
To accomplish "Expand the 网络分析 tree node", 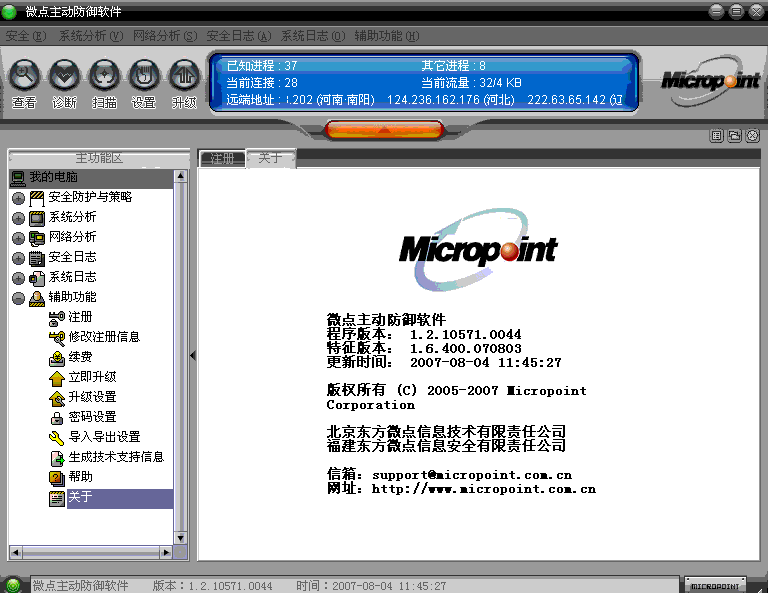I will (x=19, y=238).
